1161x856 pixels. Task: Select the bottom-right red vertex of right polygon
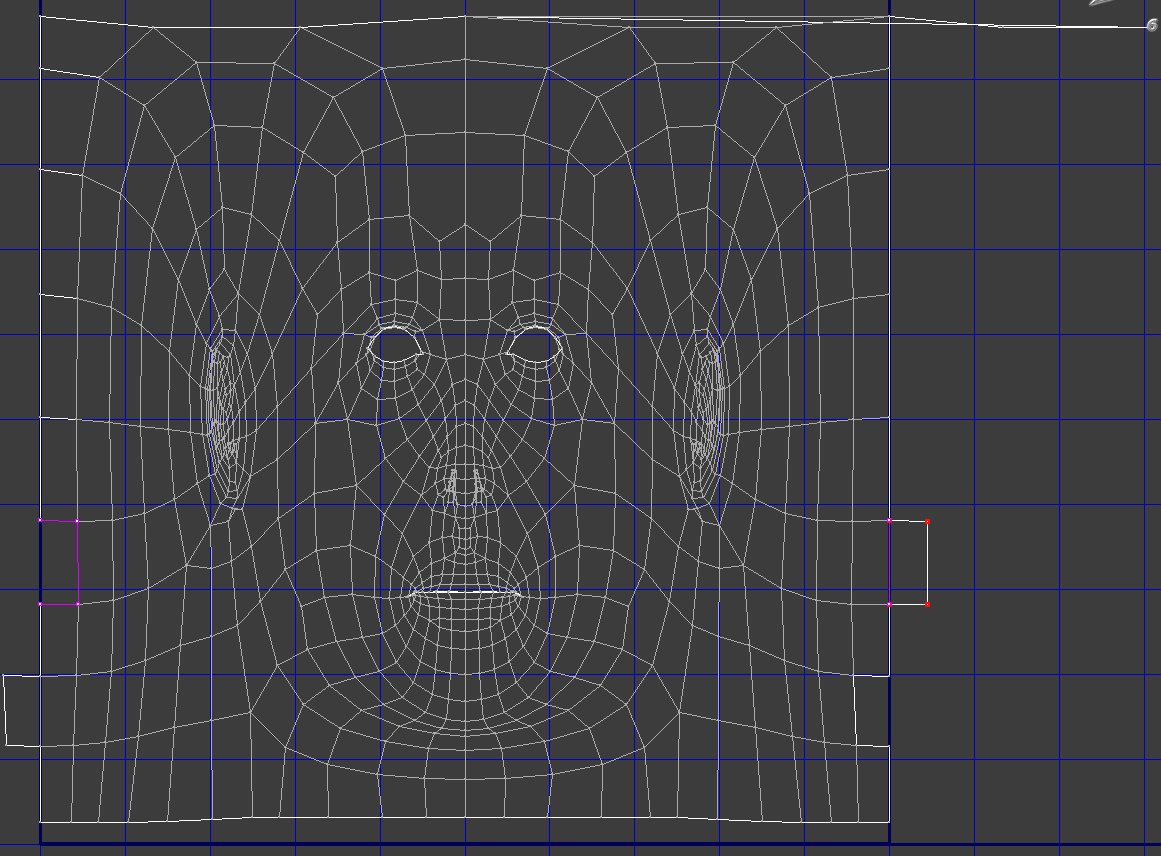(927, 604)
